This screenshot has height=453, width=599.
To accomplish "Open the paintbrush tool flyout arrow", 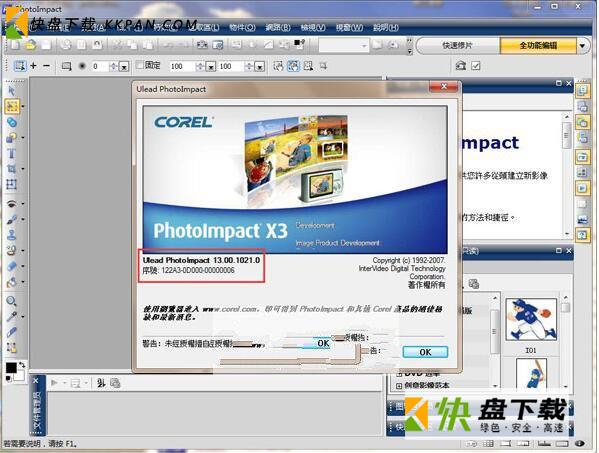I will (23, 219).
